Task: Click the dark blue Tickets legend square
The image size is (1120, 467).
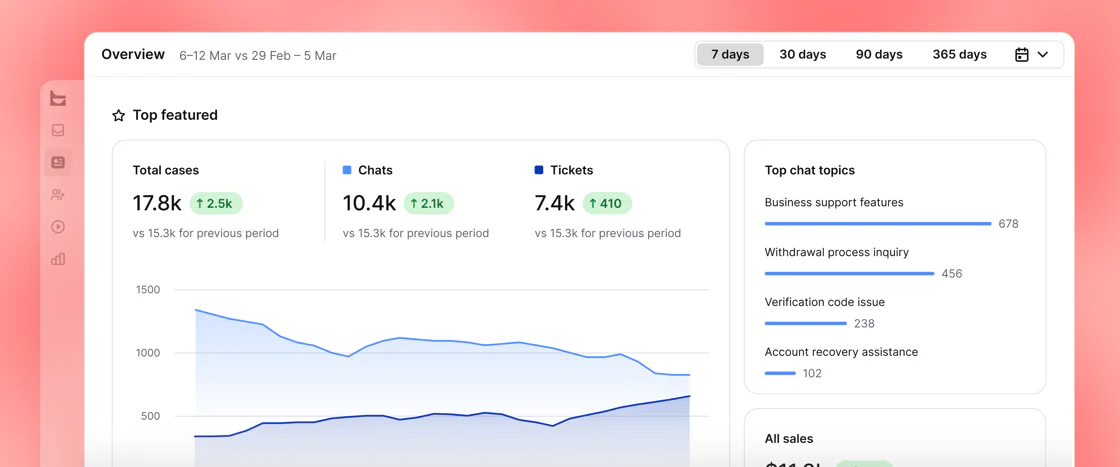Action: [x=539, y=171]
